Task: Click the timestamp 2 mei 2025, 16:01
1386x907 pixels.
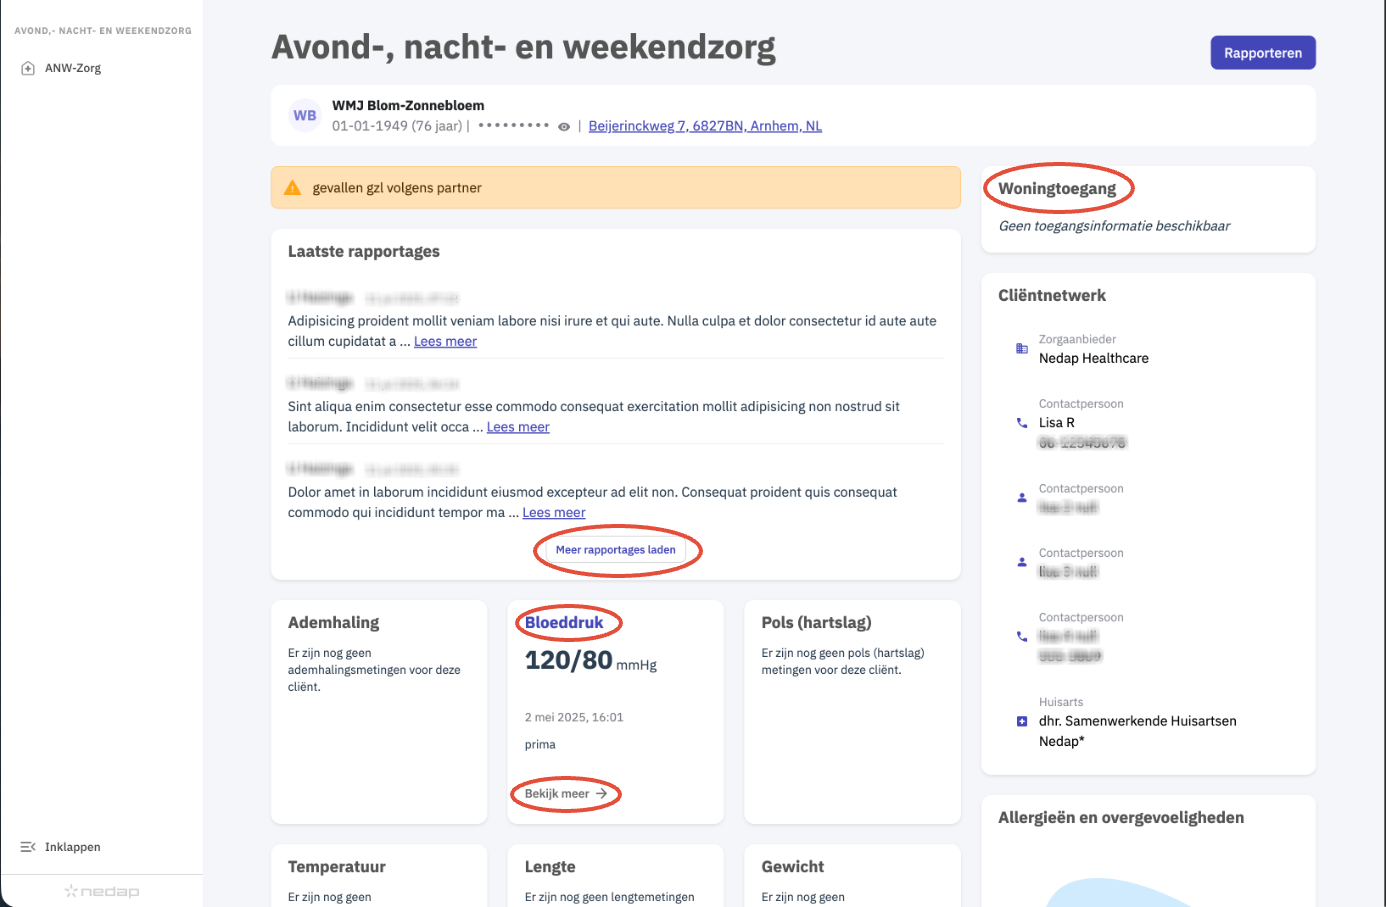Action: (x=574, y=717)
